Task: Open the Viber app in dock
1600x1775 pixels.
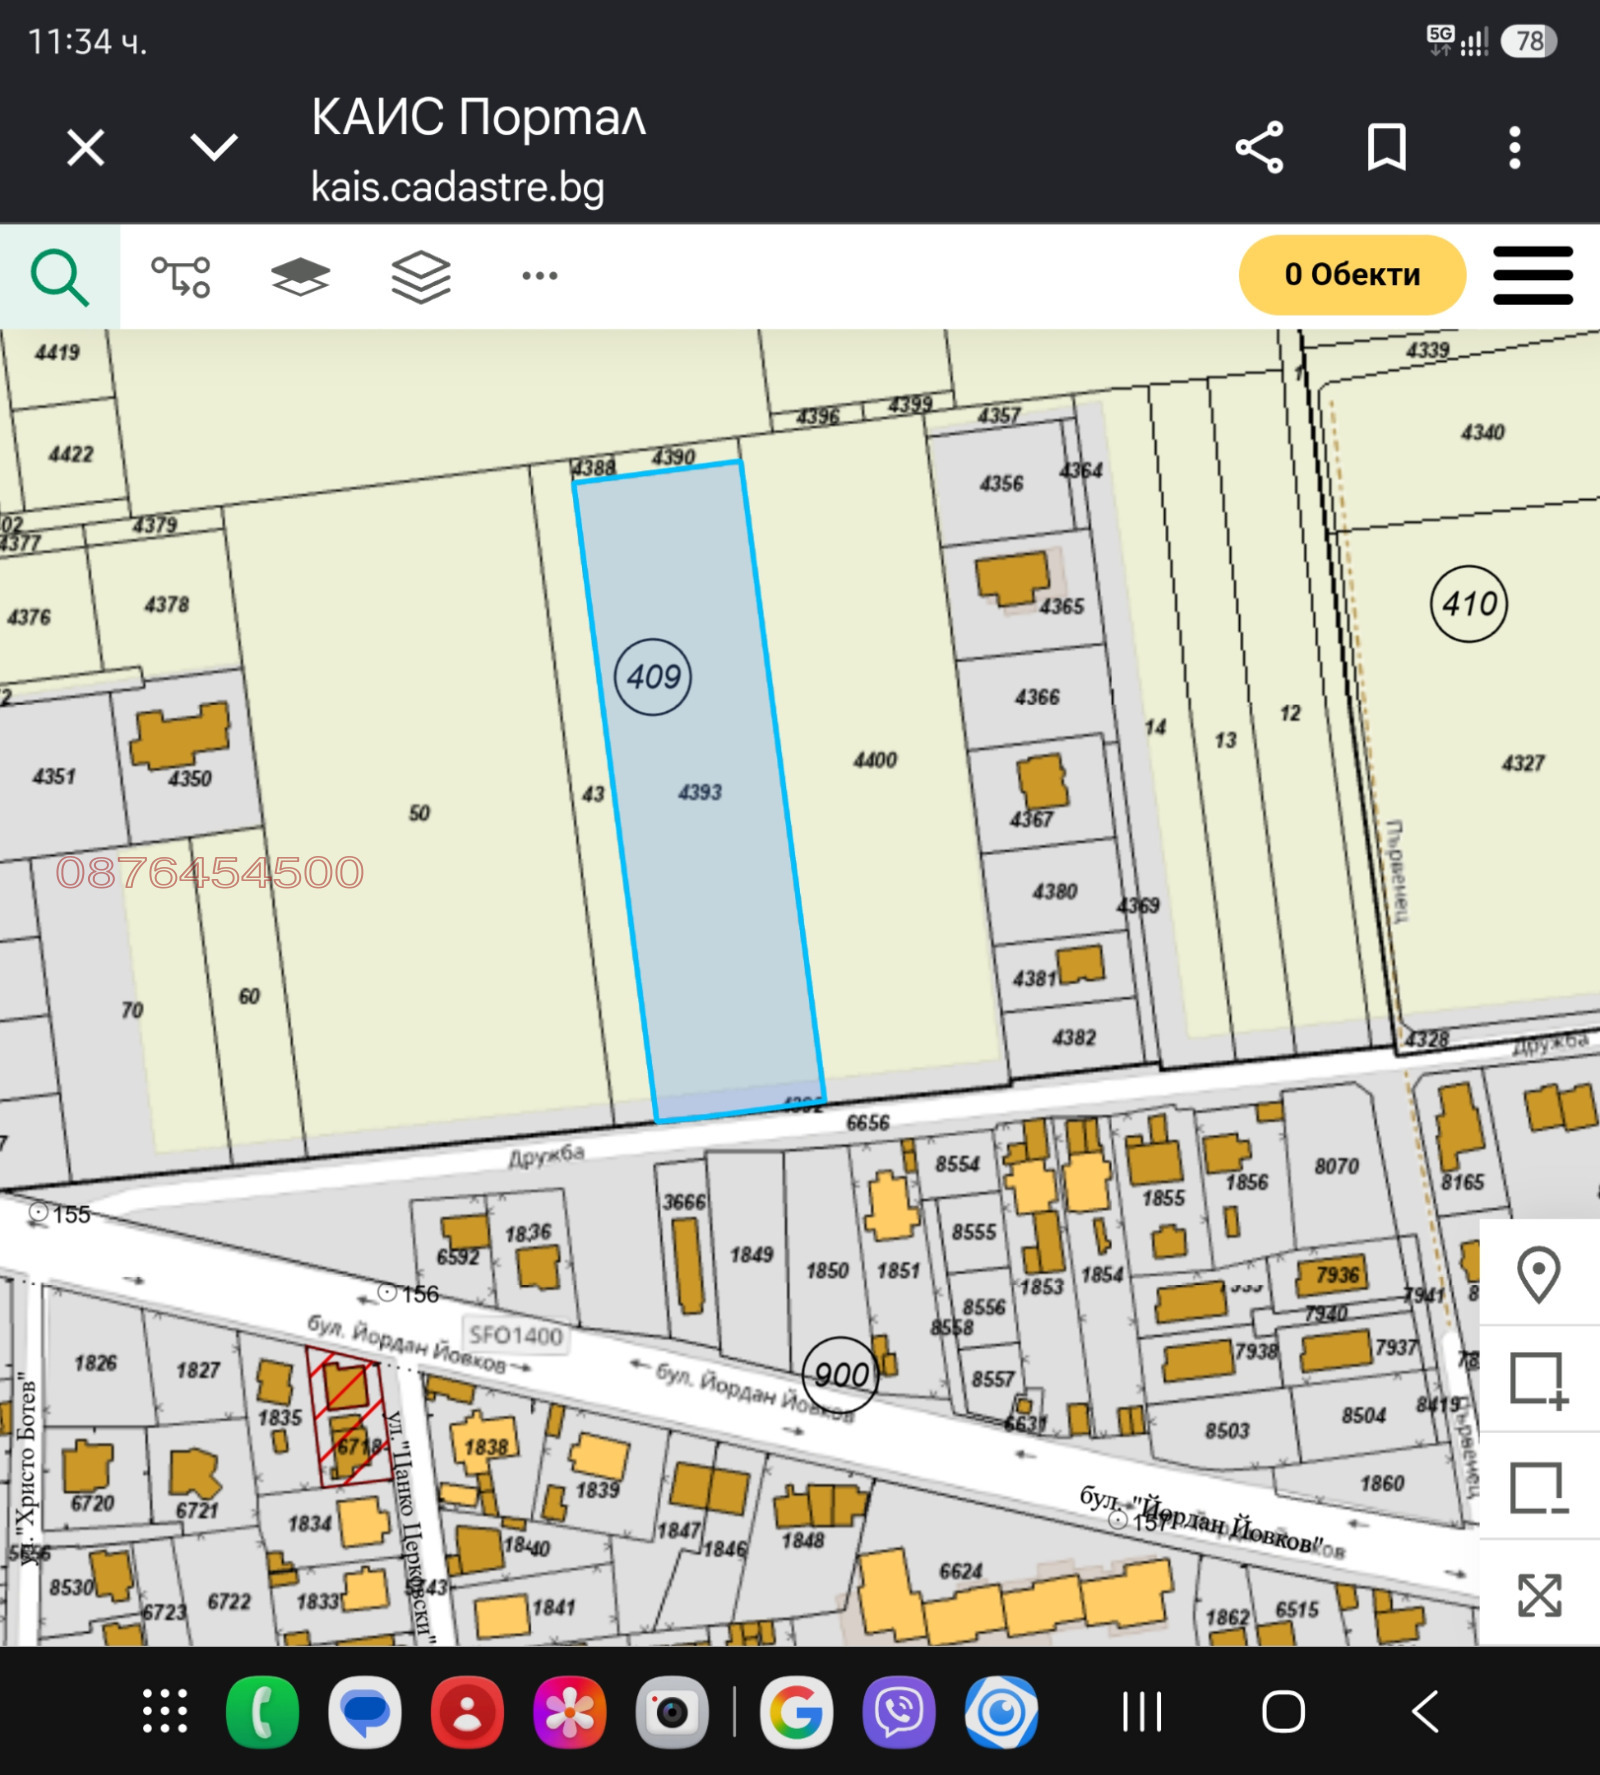Action: click(898, 1711)
